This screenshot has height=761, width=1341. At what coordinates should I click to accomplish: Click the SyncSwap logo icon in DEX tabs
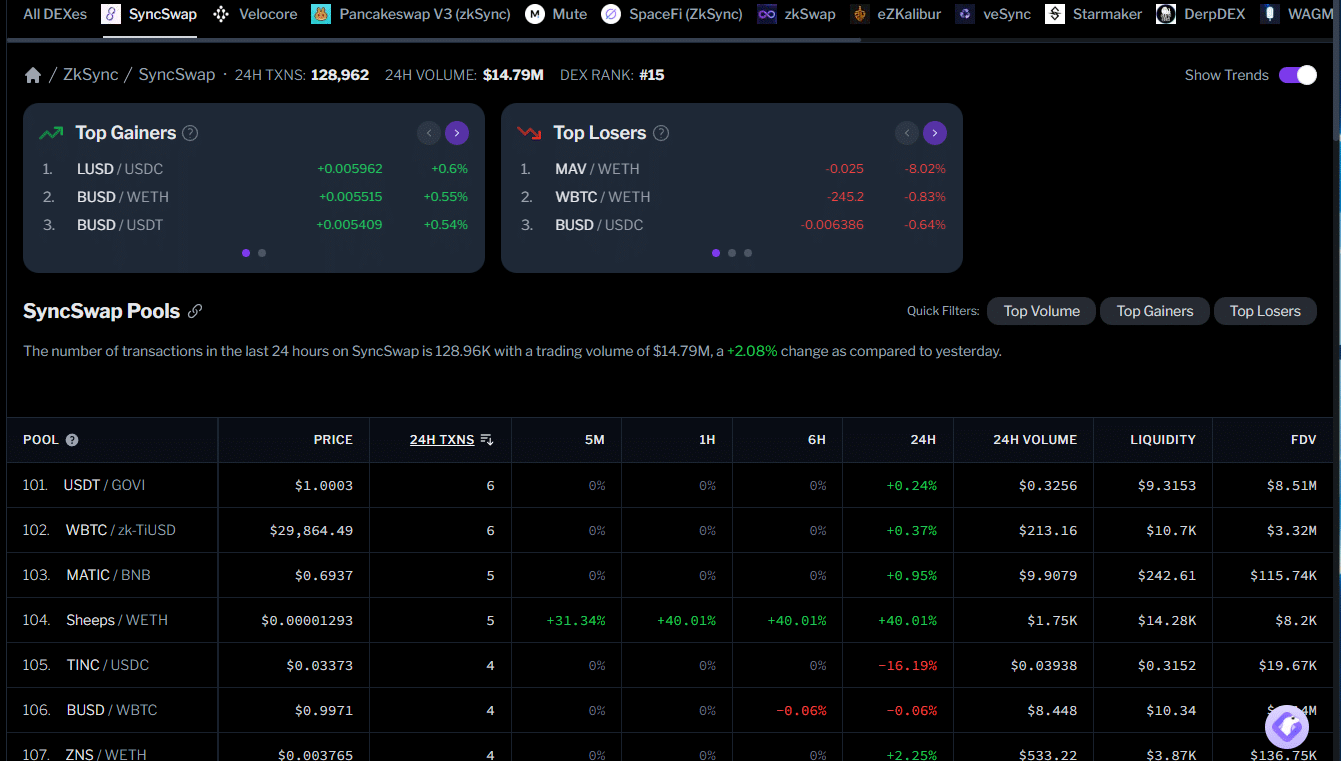point(111,14)
